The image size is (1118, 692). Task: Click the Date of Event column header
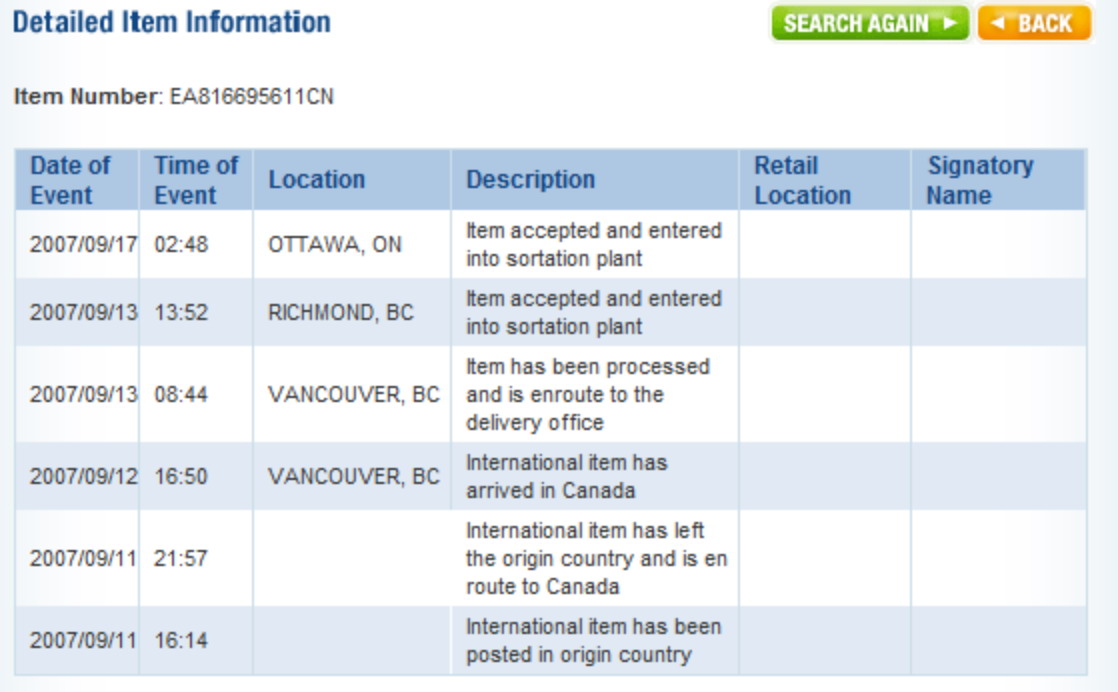coord(70,180)
